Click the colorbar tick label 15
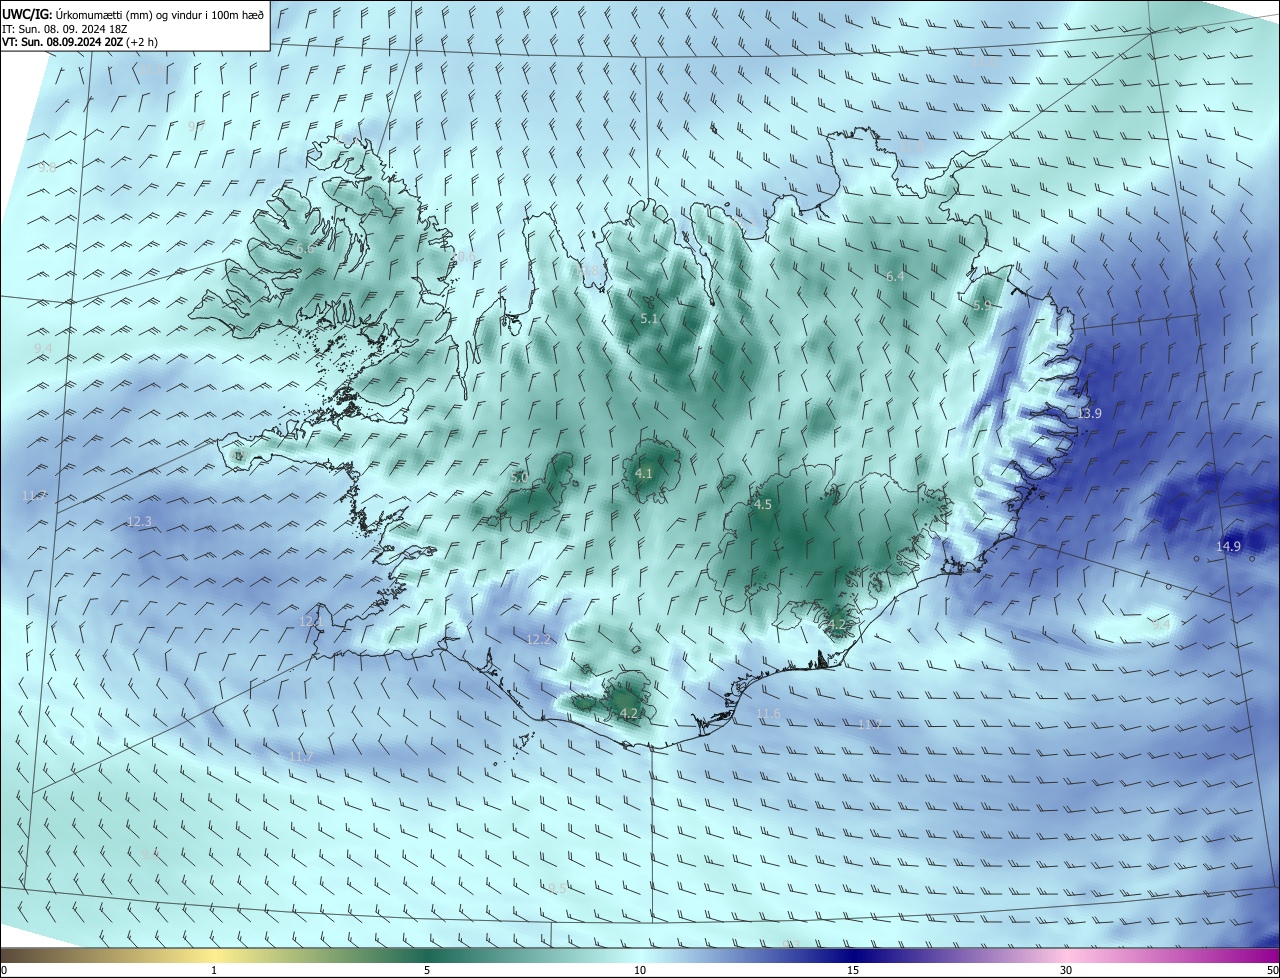This screenshot has height=978, width=1280. (853, 971)
